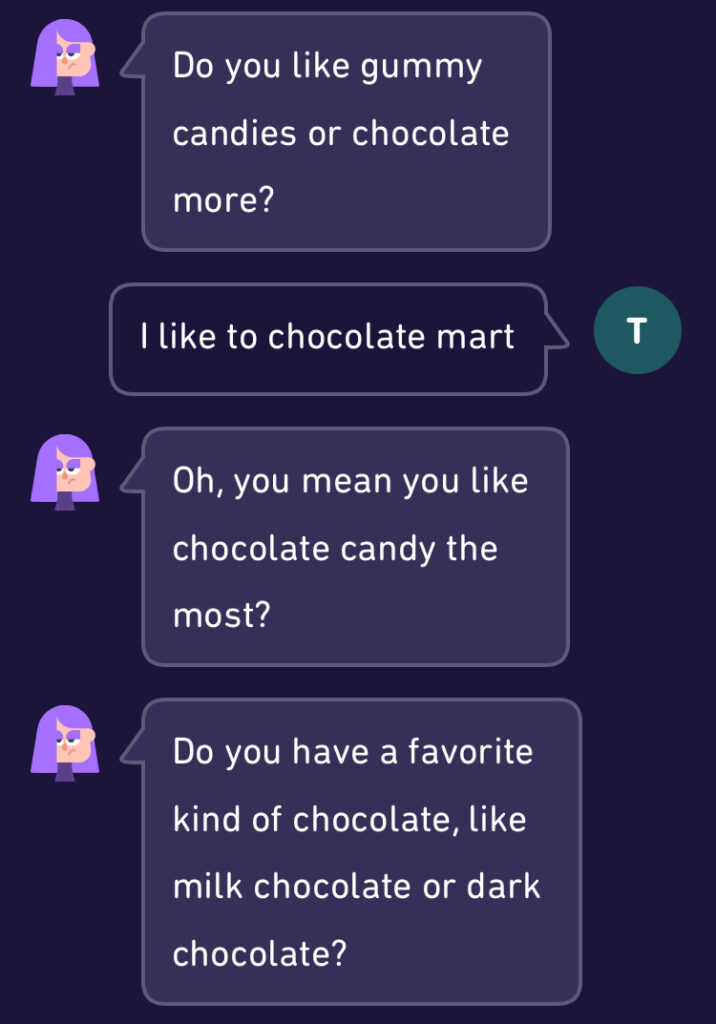Click the purple-haired avatar beside the gummy candies question

point(66,57)
